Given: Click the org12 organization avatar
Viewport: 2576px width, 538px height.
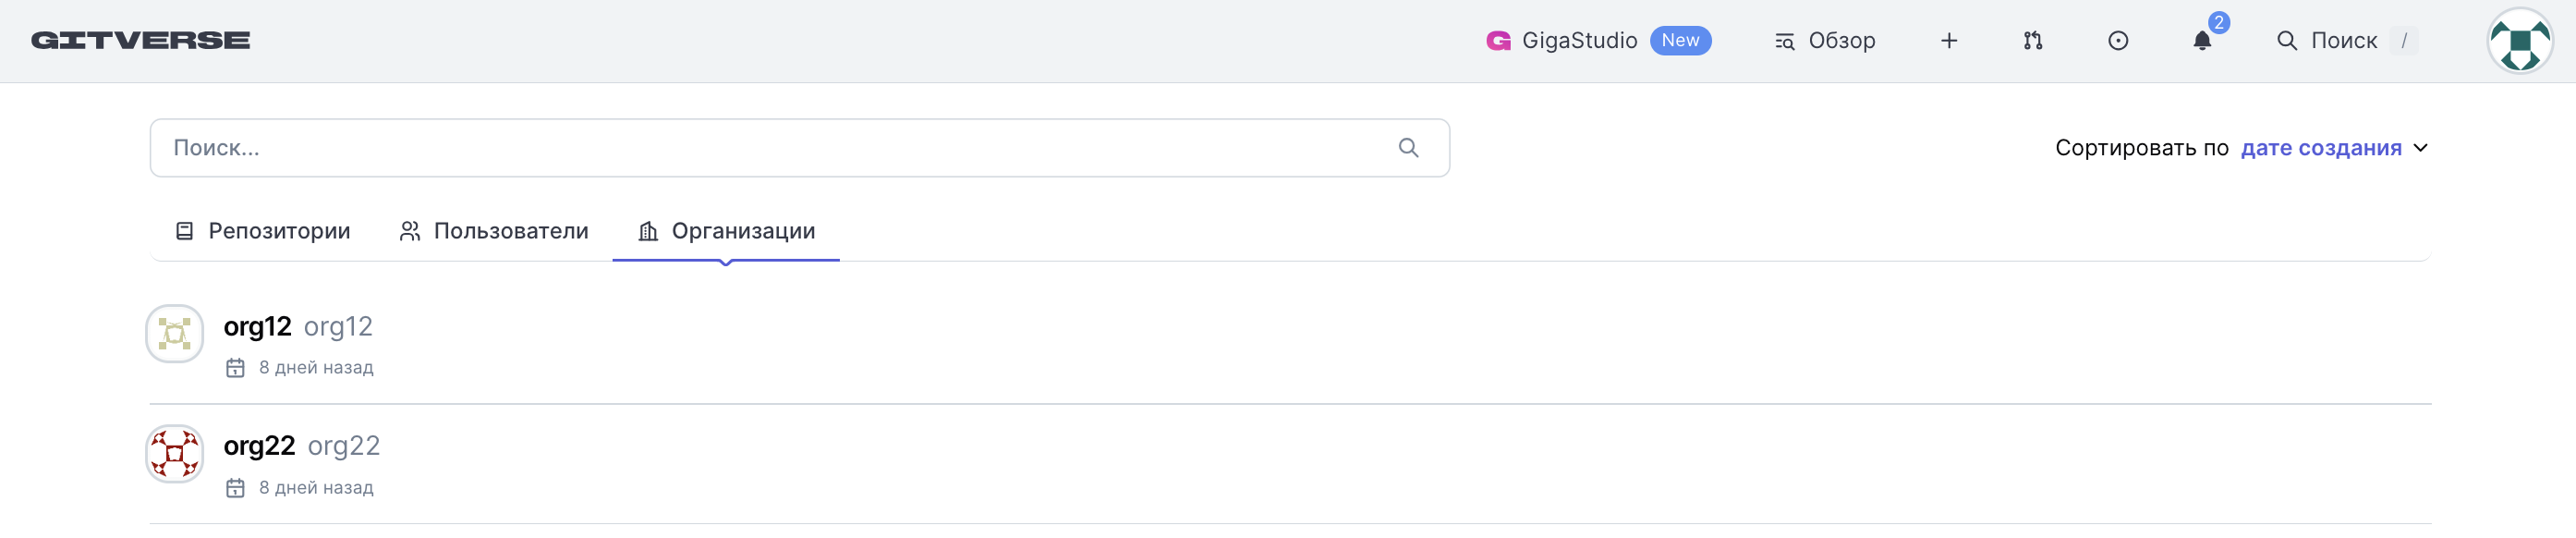Looking at the screenshot, I should [175, 334].
